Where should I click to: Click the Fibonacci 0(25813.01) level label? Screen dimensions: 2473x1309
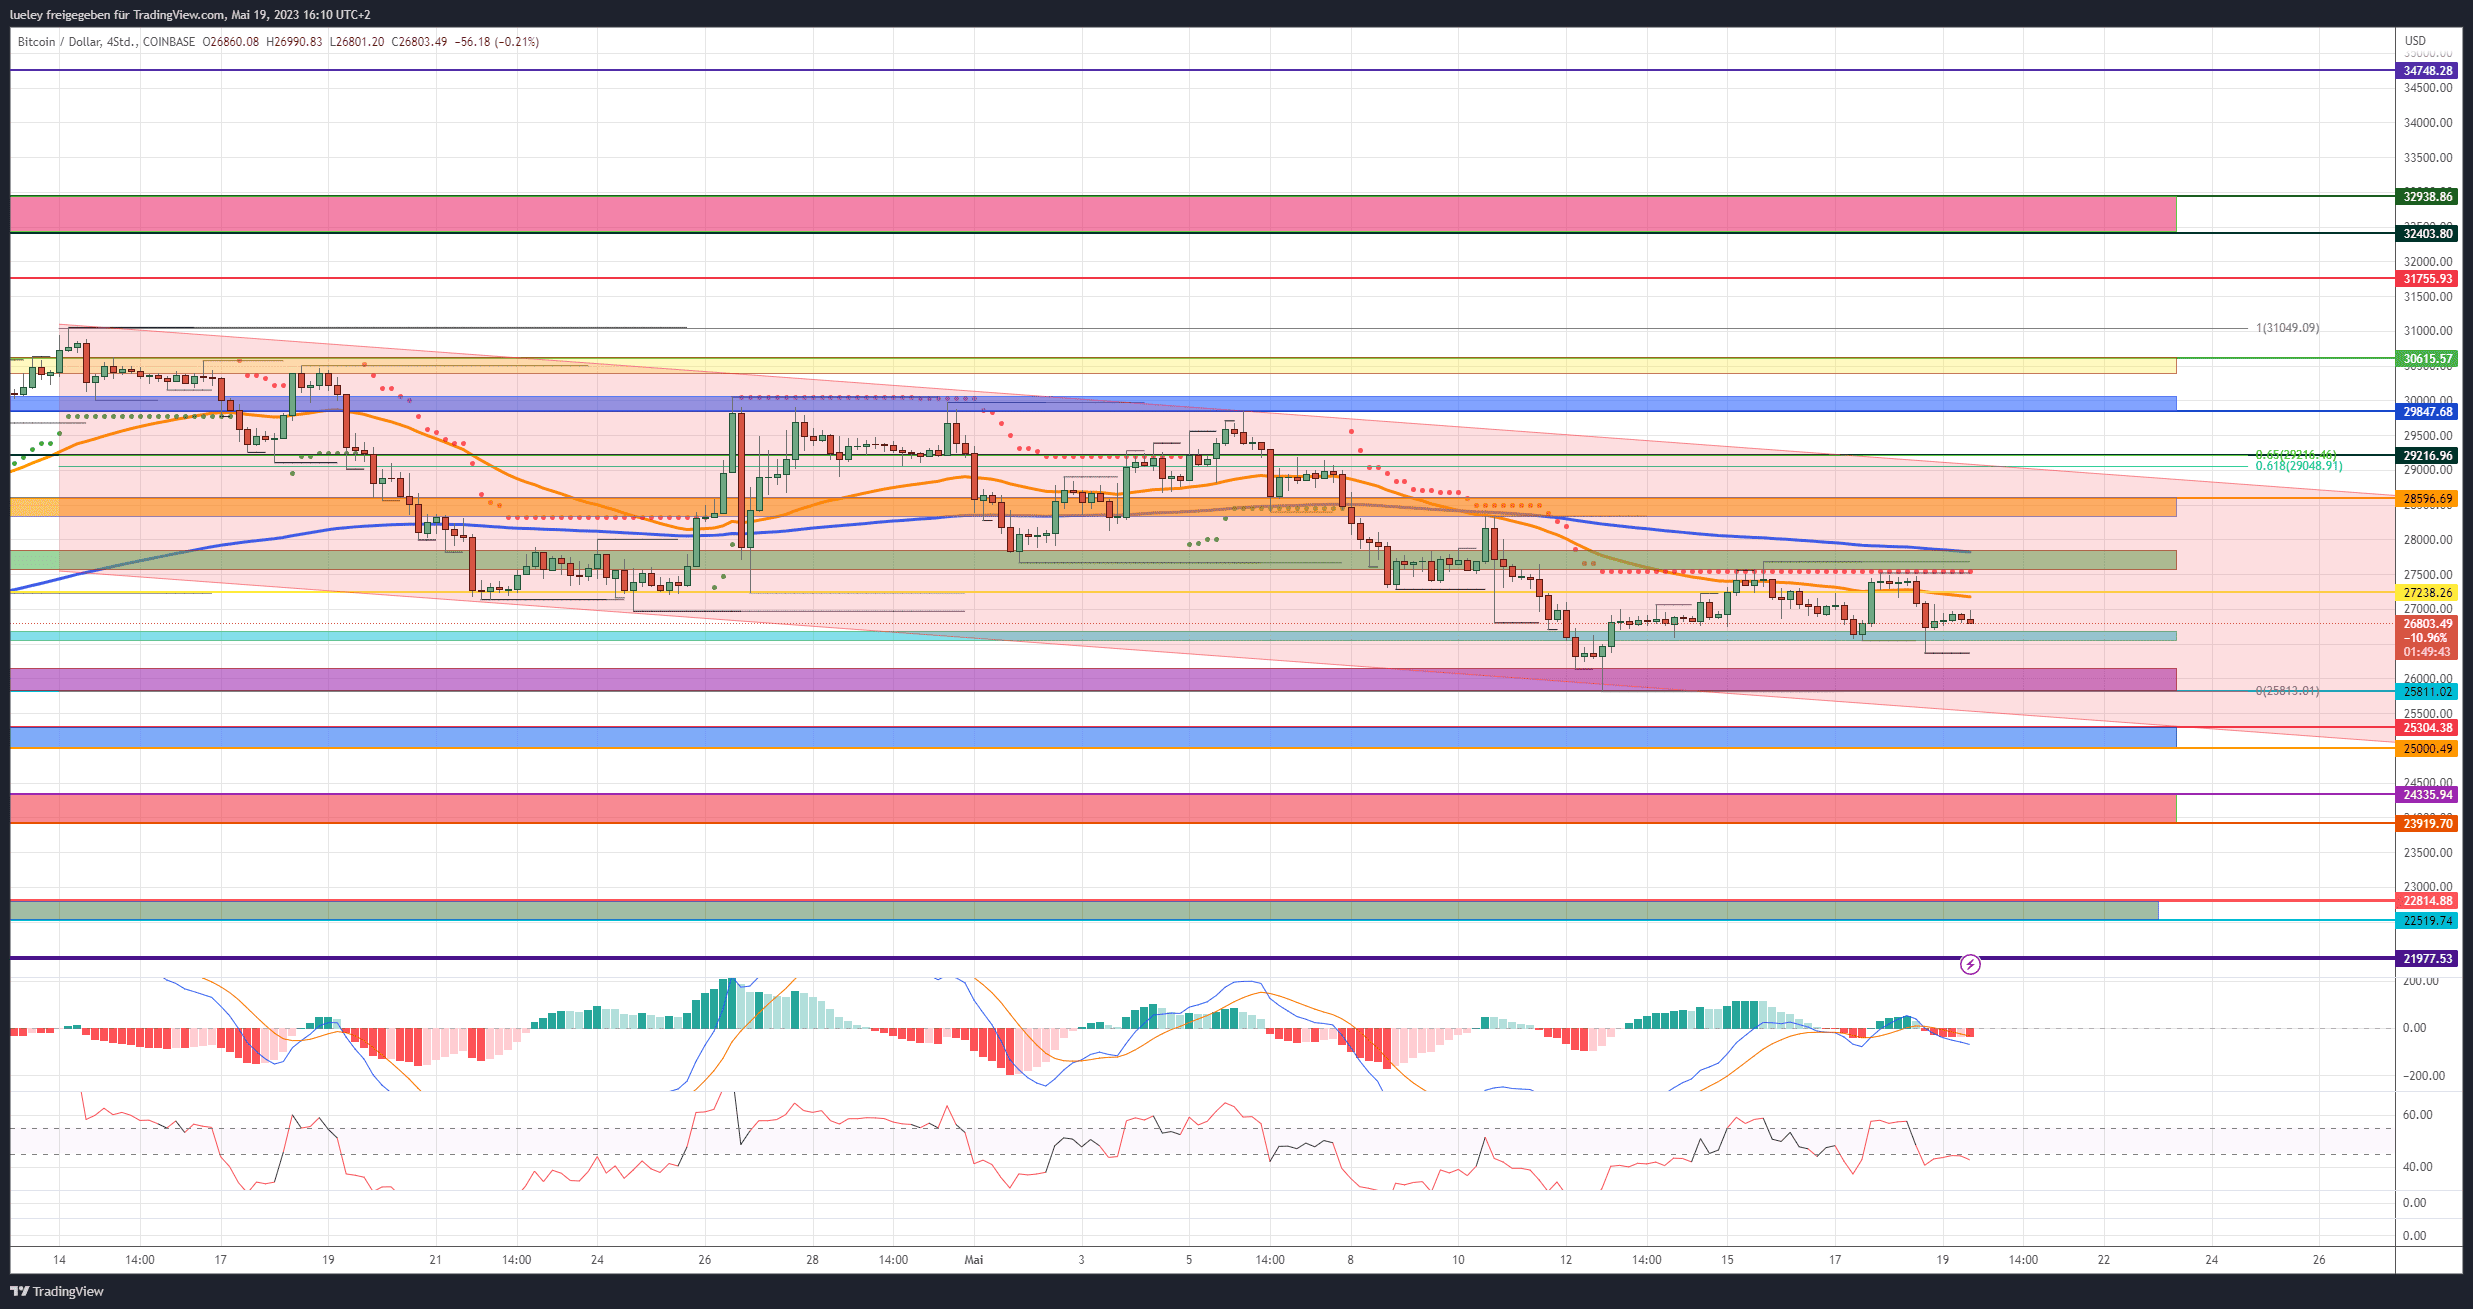click(2288, 691)
